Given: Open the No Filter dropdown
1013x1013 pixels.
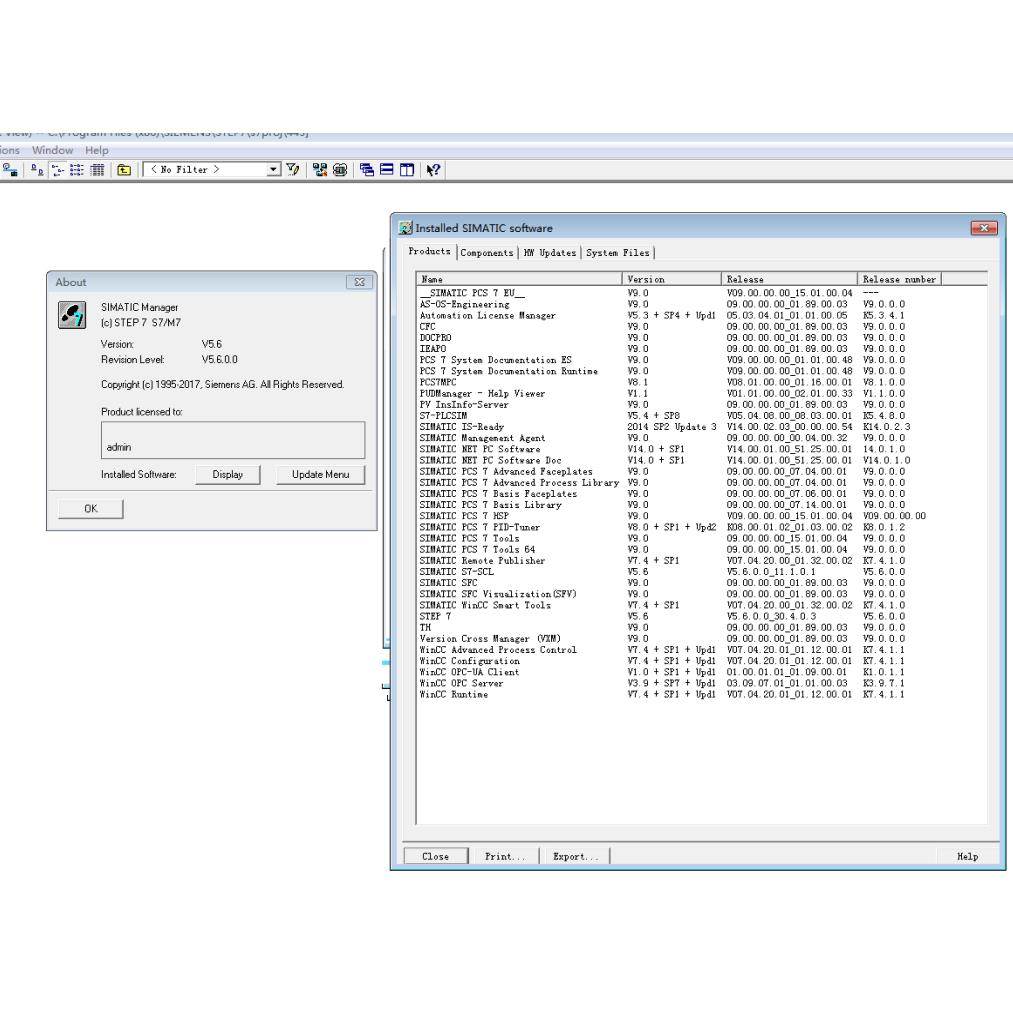Looking at the screenshot, I should [x=274, y=170].
